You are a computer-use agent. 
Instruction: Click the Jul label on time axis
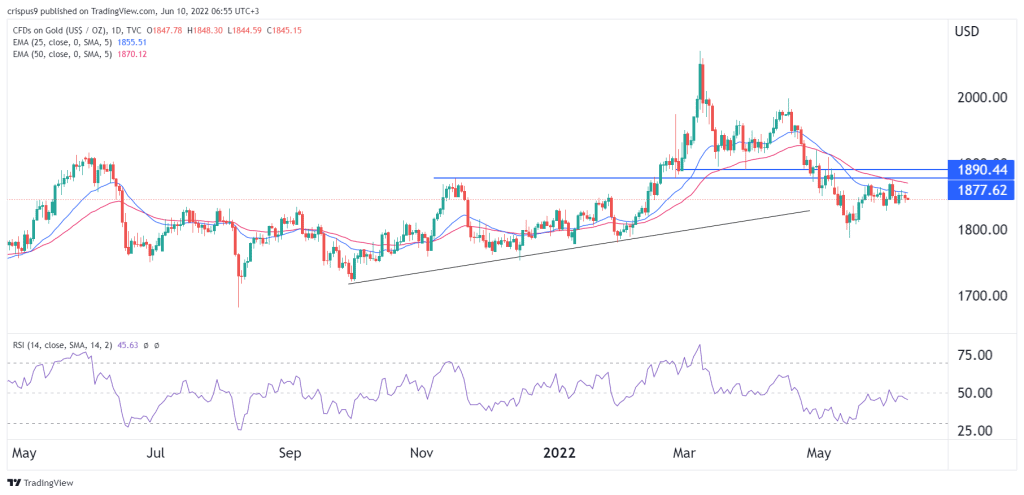(x=155, y=453)
